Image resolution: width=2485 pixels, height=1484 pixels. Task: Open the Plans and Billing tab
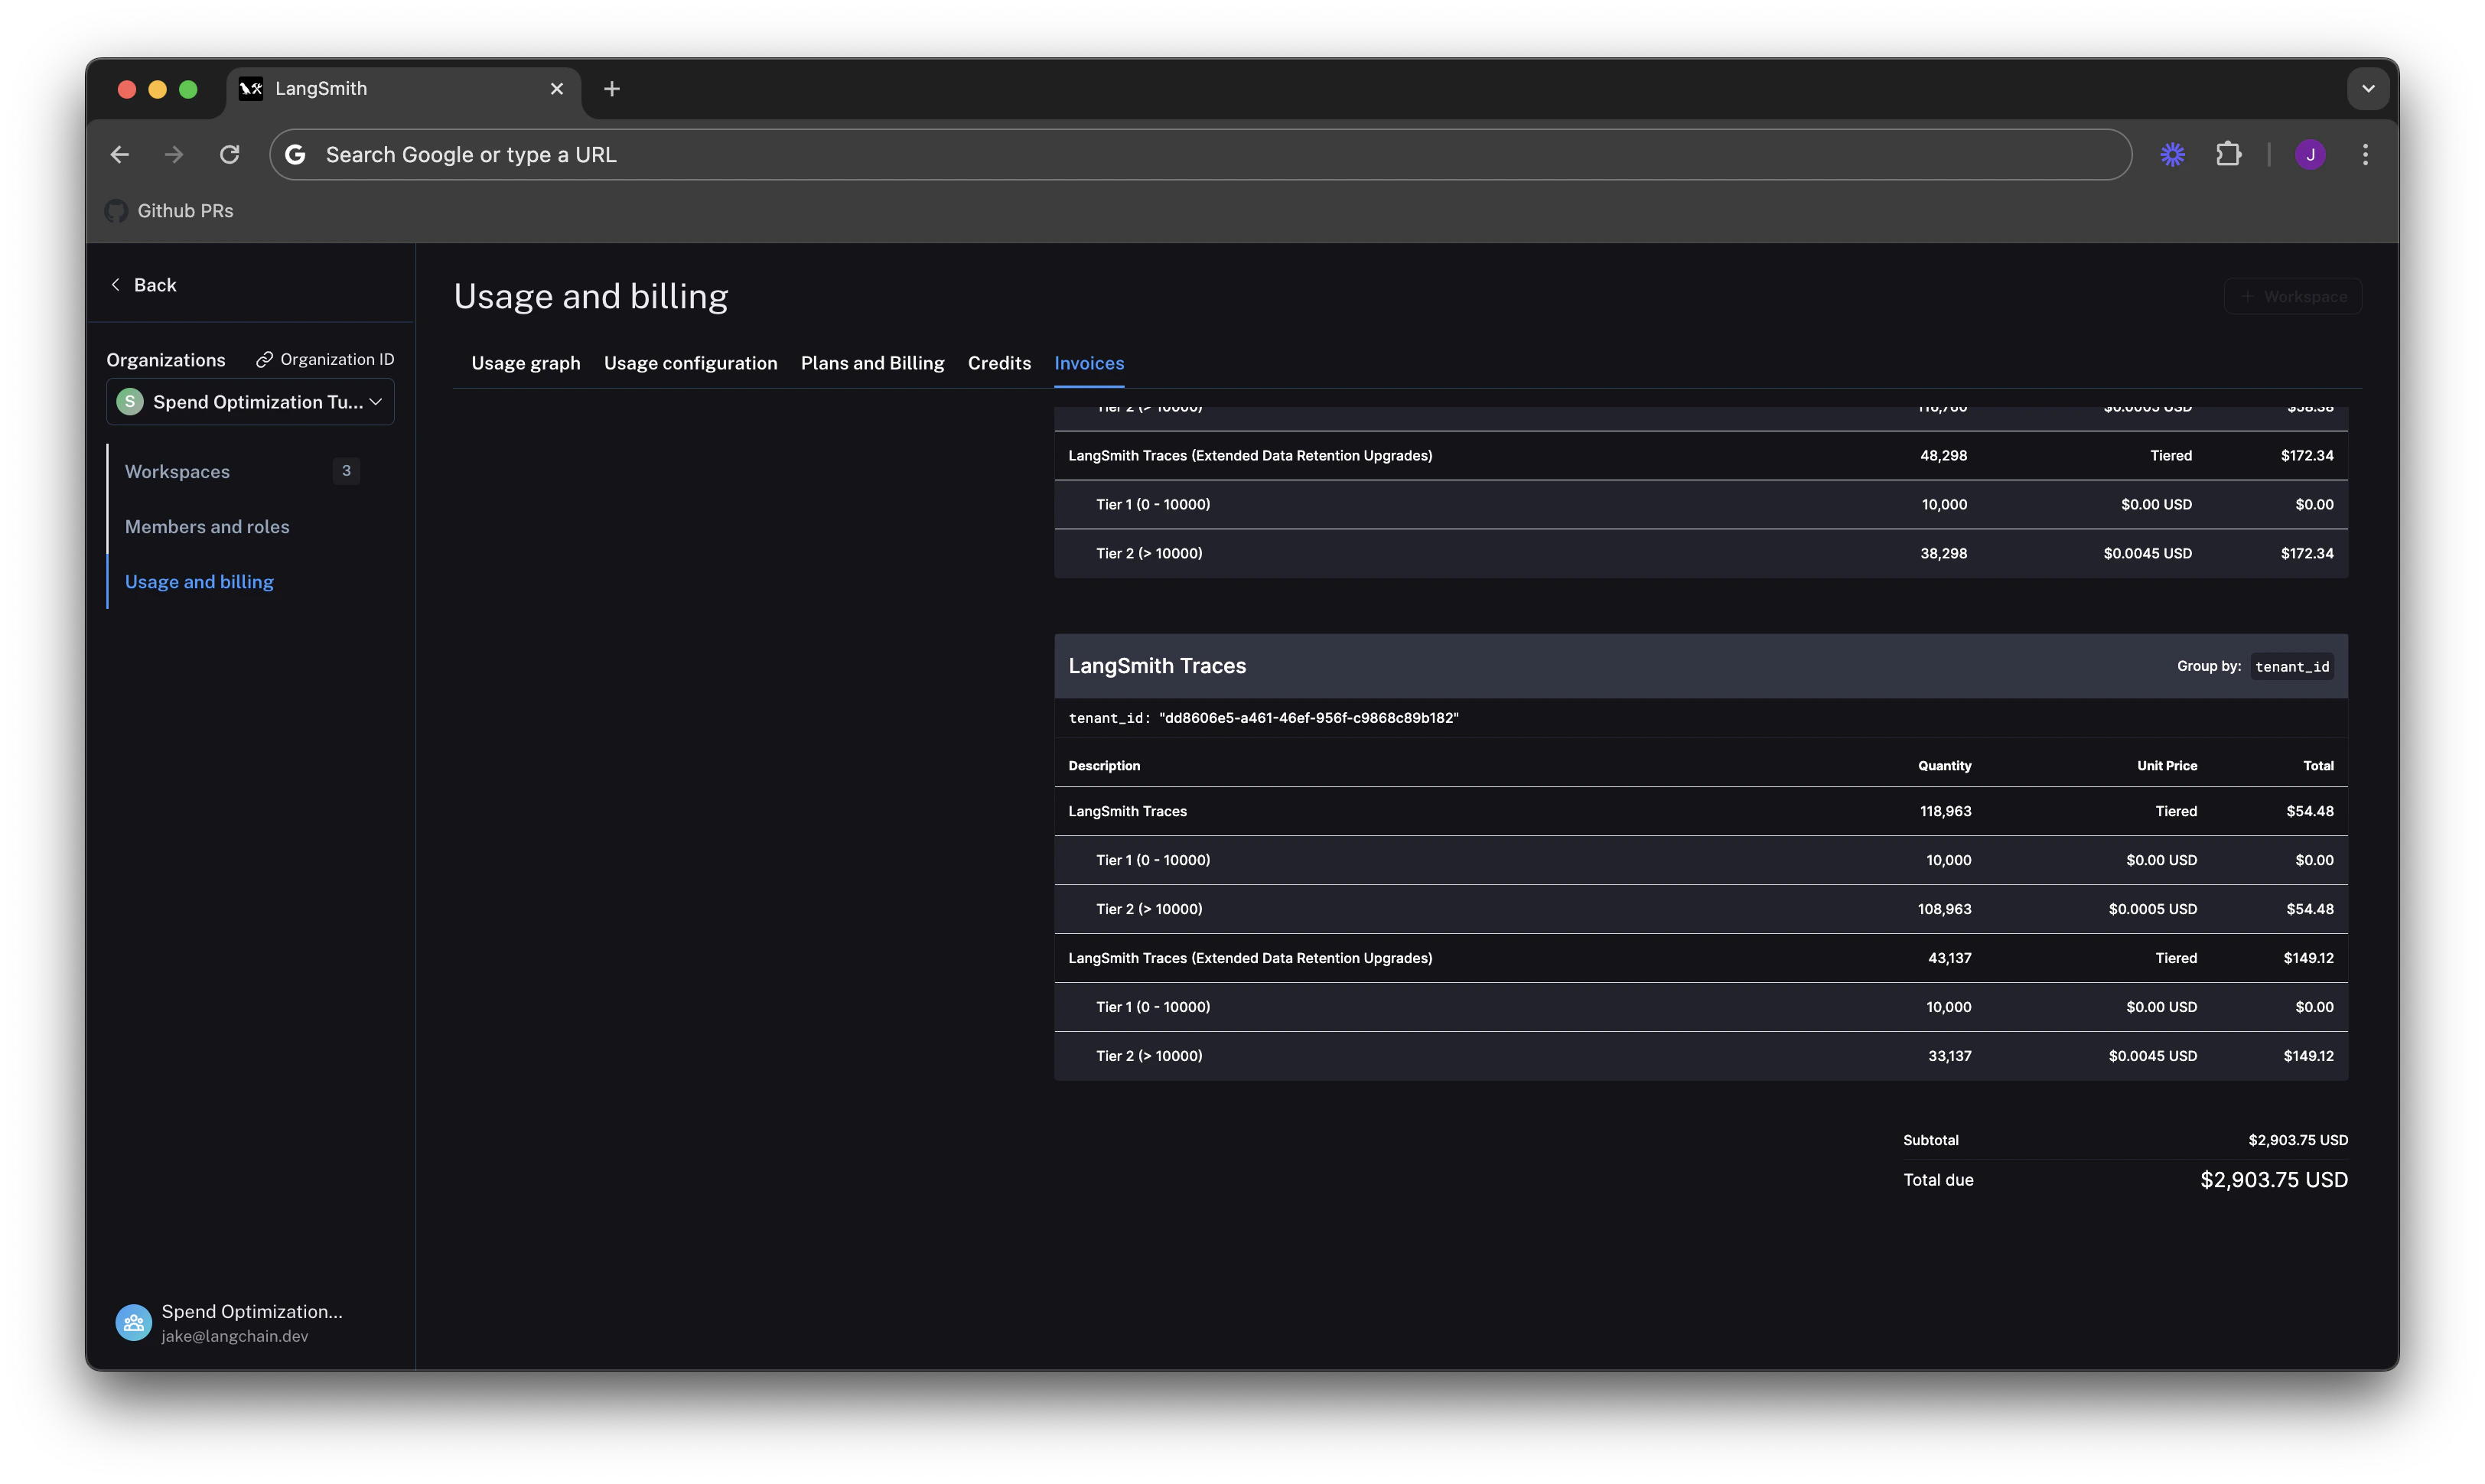872,363
